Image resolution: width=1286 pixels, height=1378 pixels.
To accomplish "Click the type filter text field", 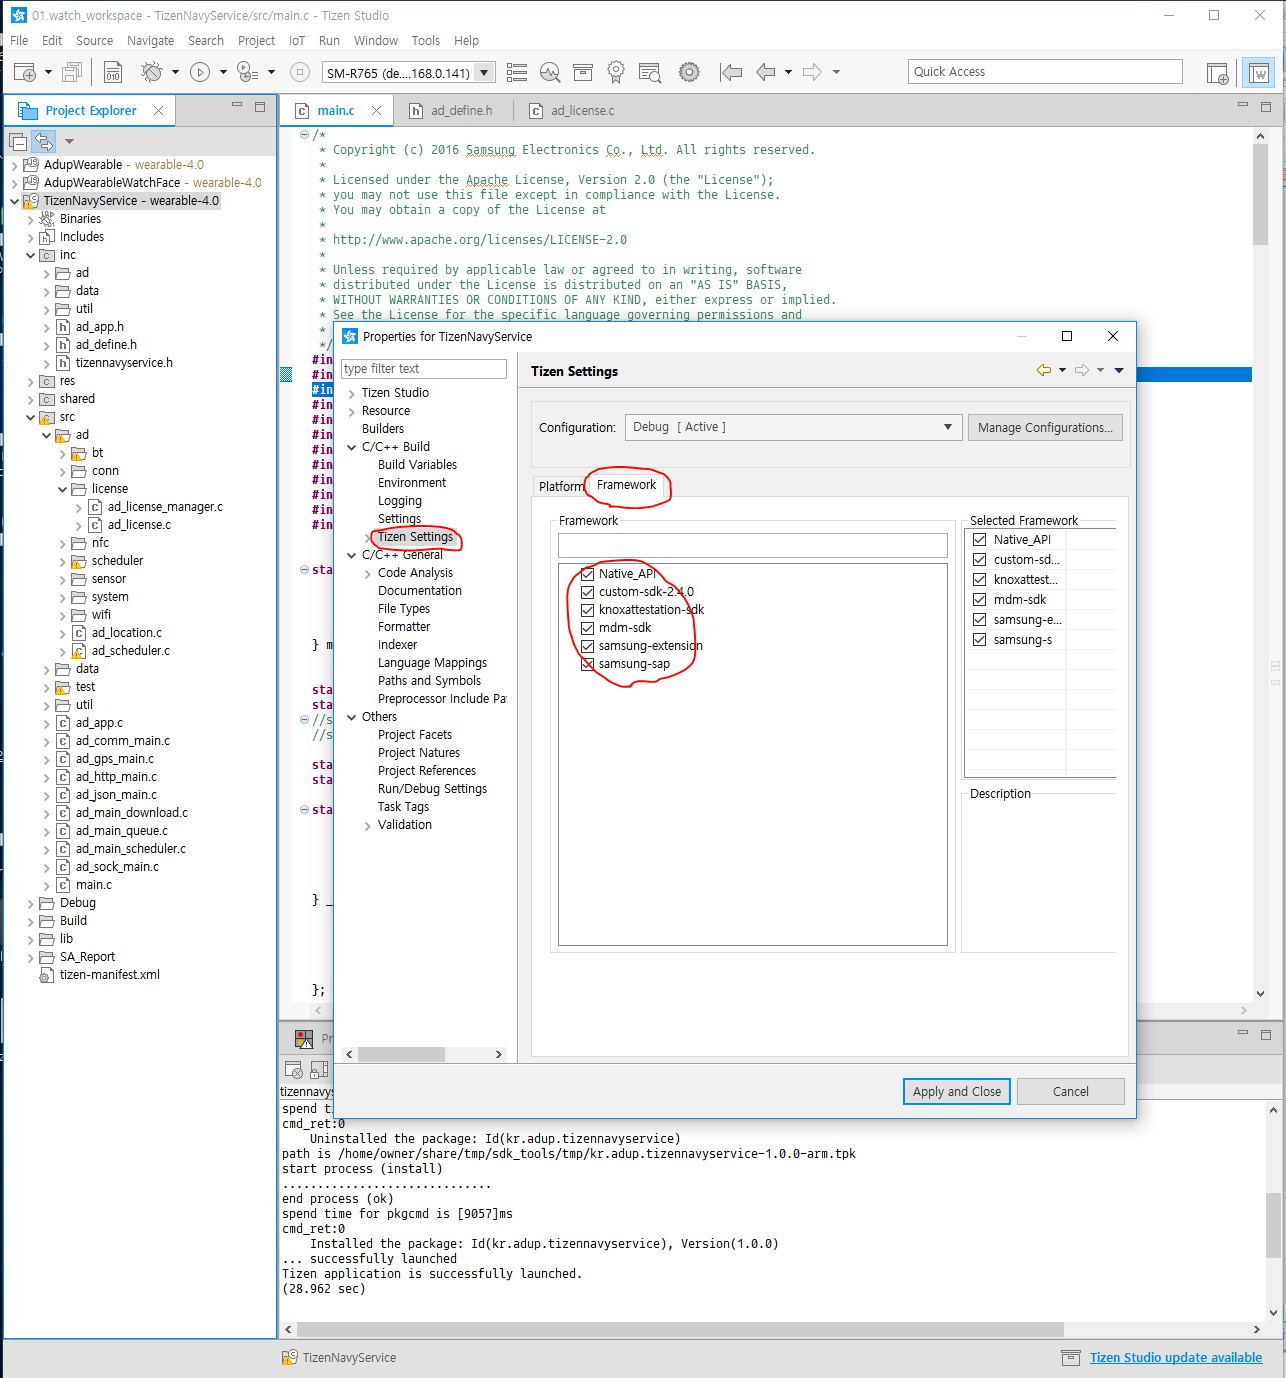I will (424, 369).
